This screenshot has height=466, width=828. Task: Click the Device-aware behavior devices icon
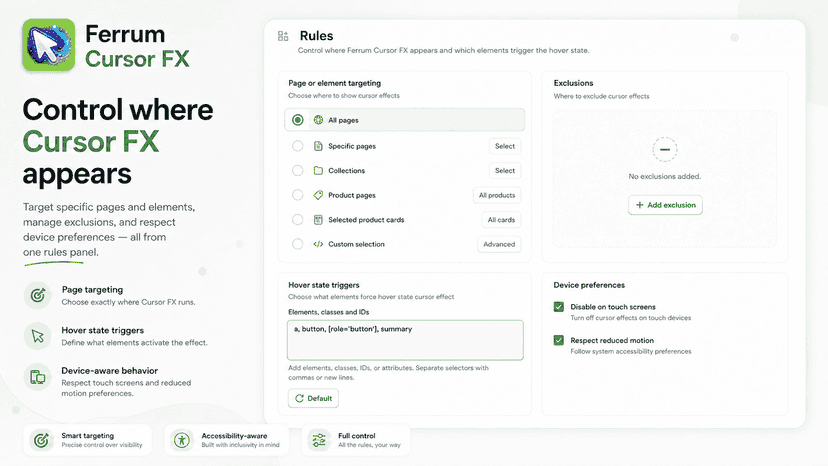point(37,377)
